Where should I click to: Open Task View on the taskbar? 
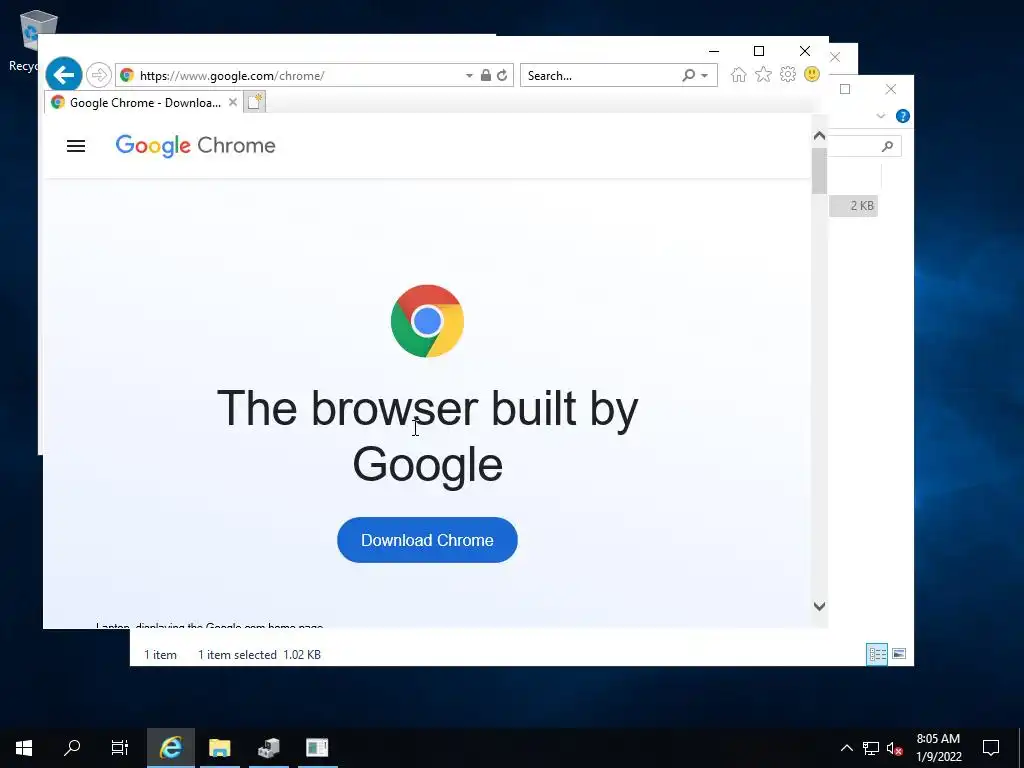(x=120, y=748)
